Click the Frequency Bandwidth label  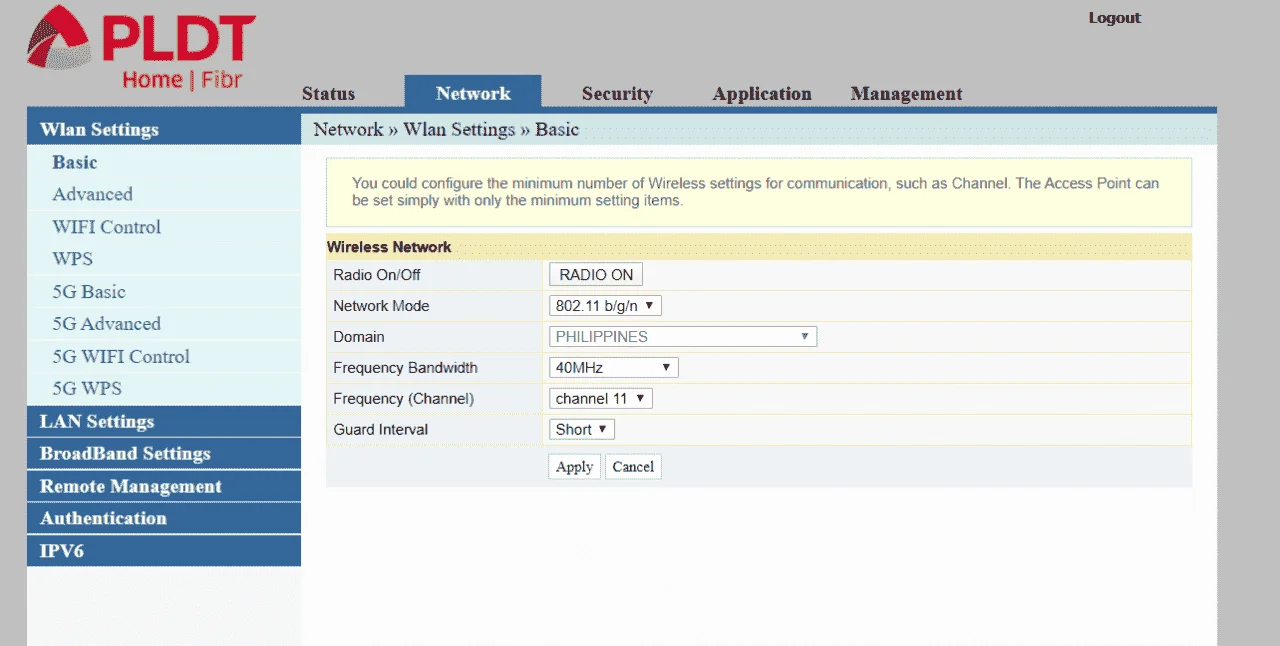405,367
